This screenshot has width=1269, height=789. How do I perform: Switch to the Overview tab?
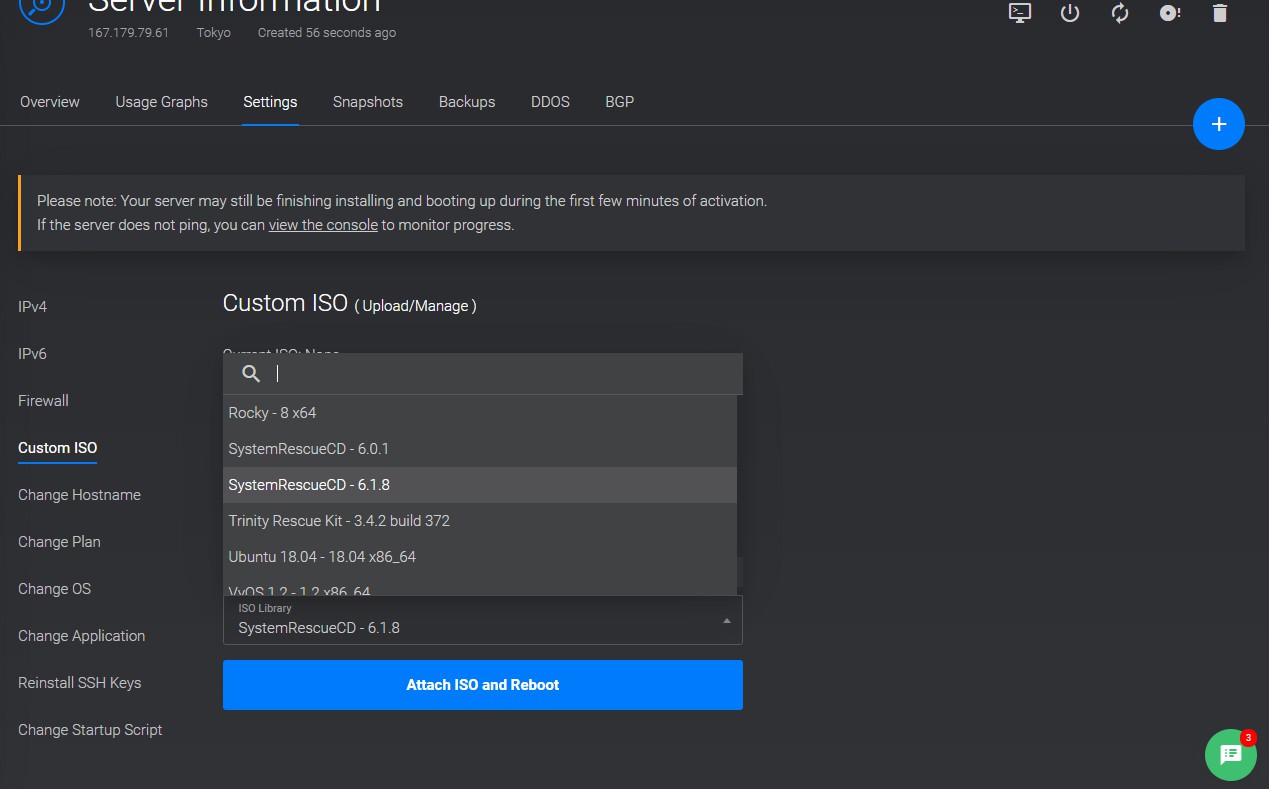50,102
